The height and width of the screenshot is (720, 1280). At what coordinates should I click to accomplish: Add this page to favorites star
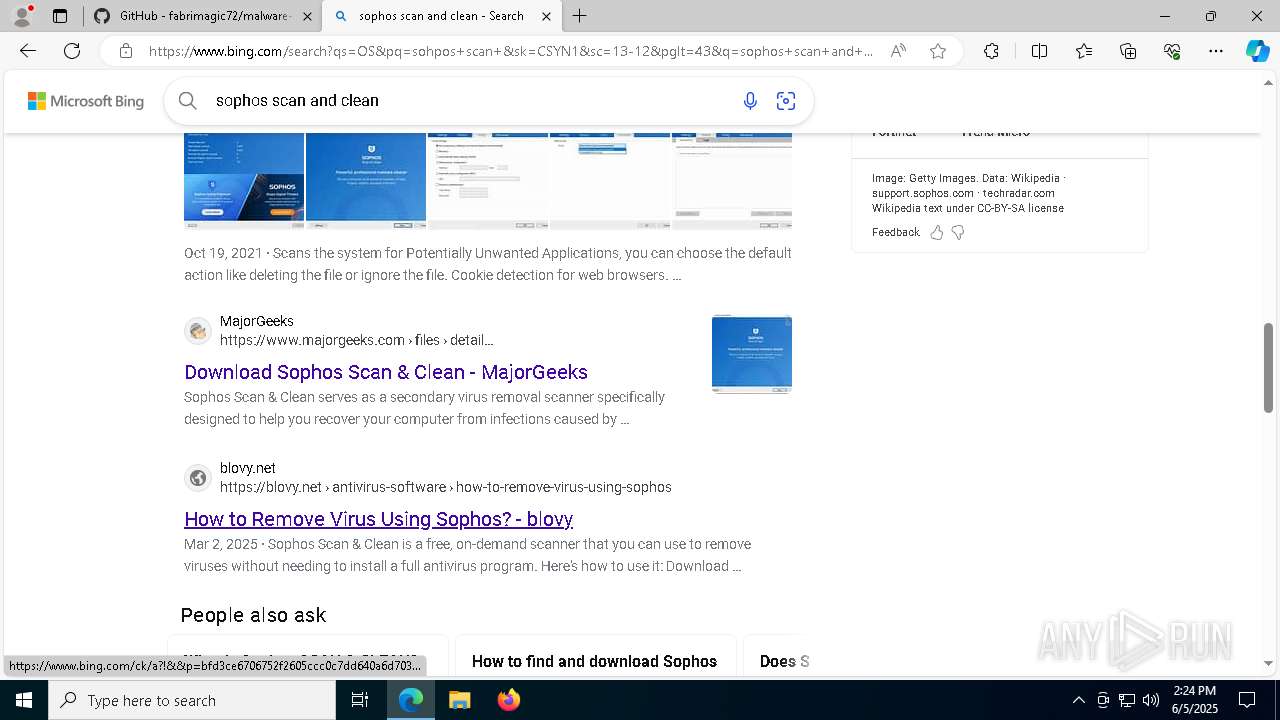pyautogui.click(x=938, y=51)
